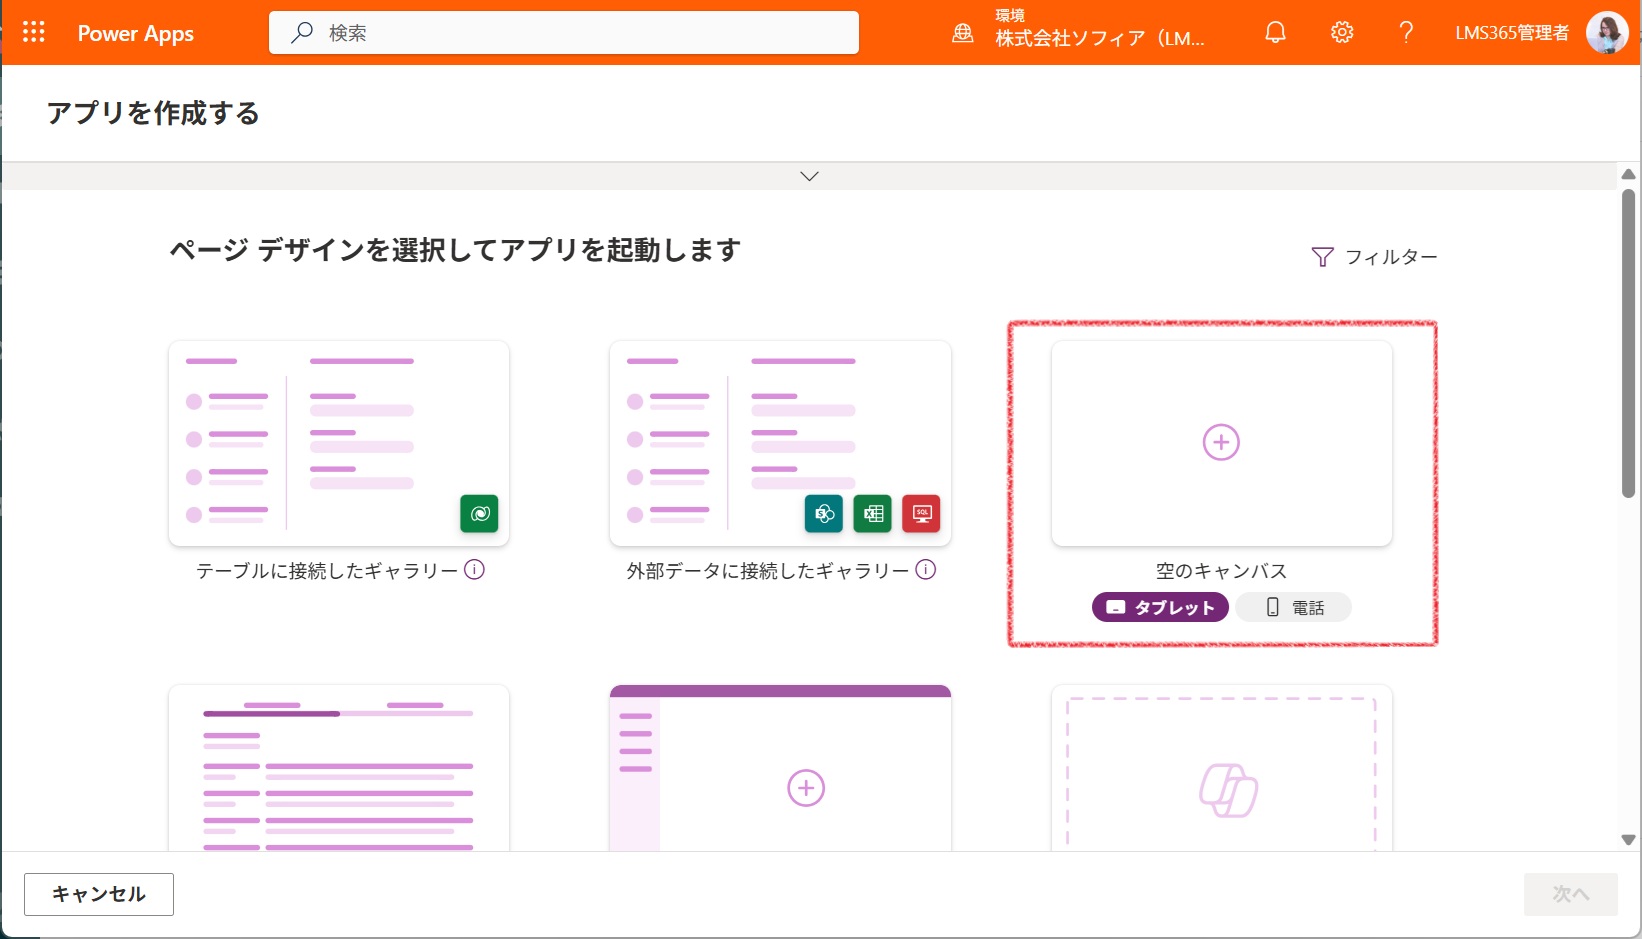Click the scrollbar down arrow

pyautogui.click(x=1629, y=840)
